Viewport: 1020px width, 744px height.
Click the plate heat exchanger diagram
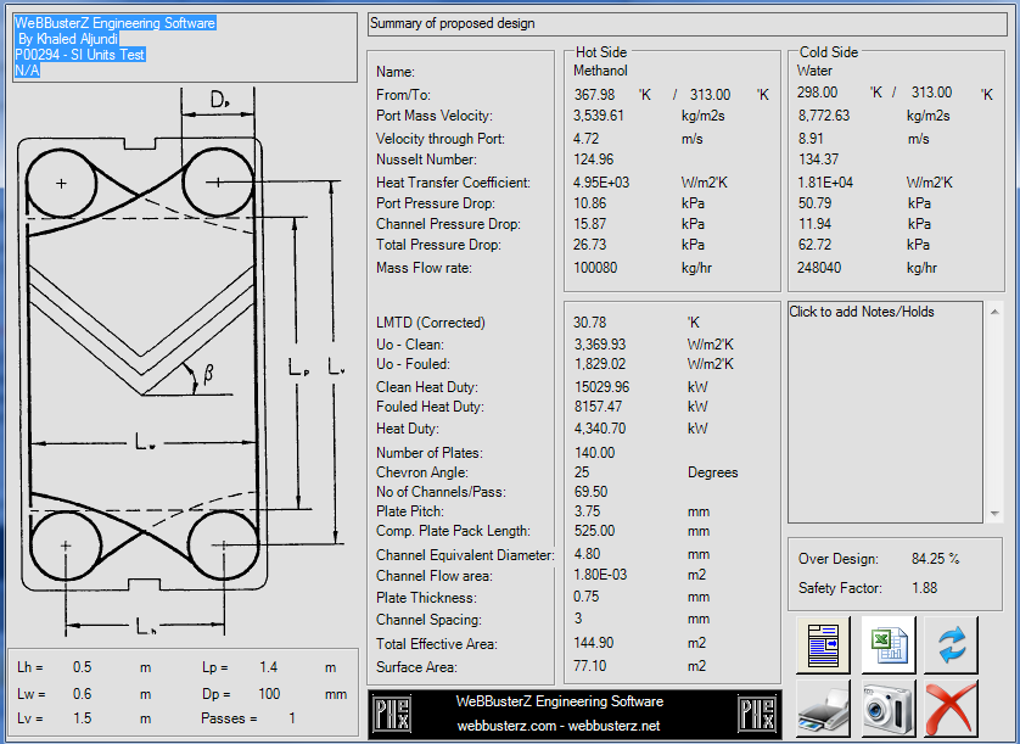tap(140, 365)
